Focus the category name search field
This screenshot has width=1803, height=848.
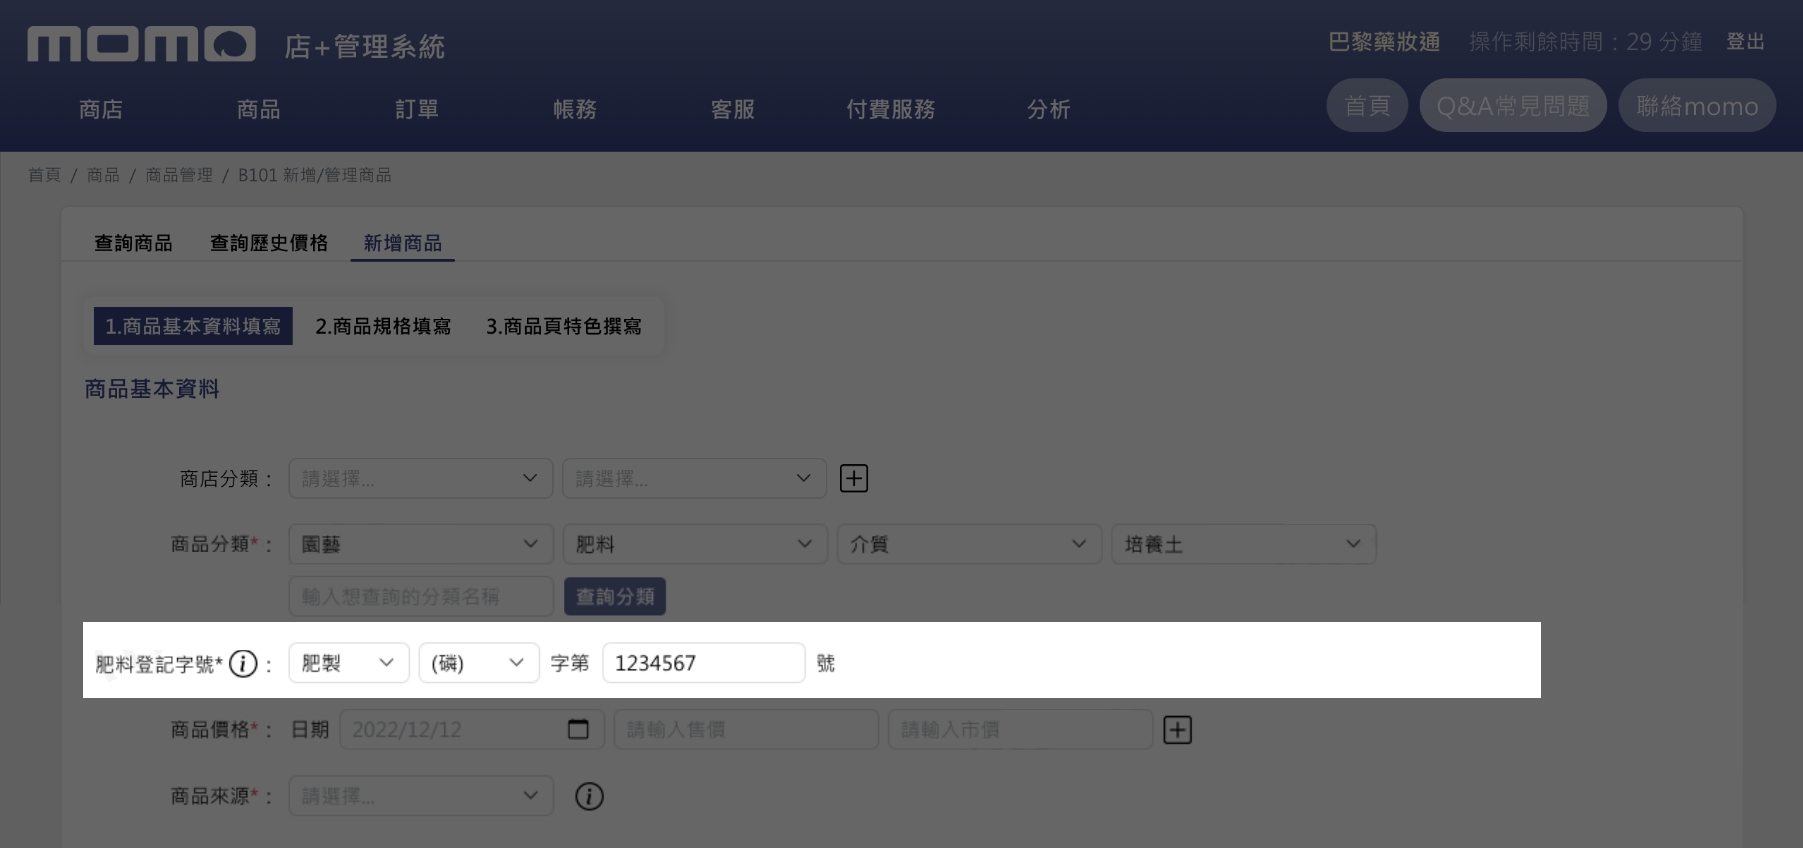click(x=421, y=596)
